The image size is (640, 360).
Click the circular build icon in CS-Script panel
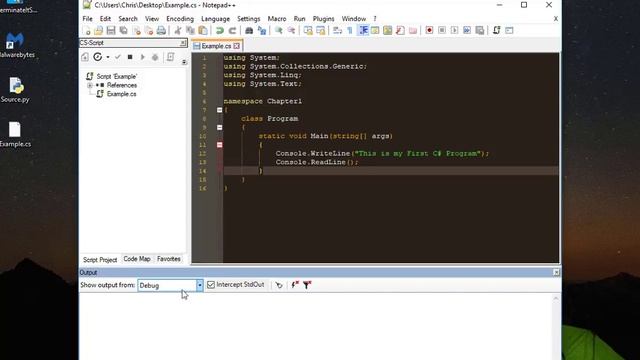98,57
